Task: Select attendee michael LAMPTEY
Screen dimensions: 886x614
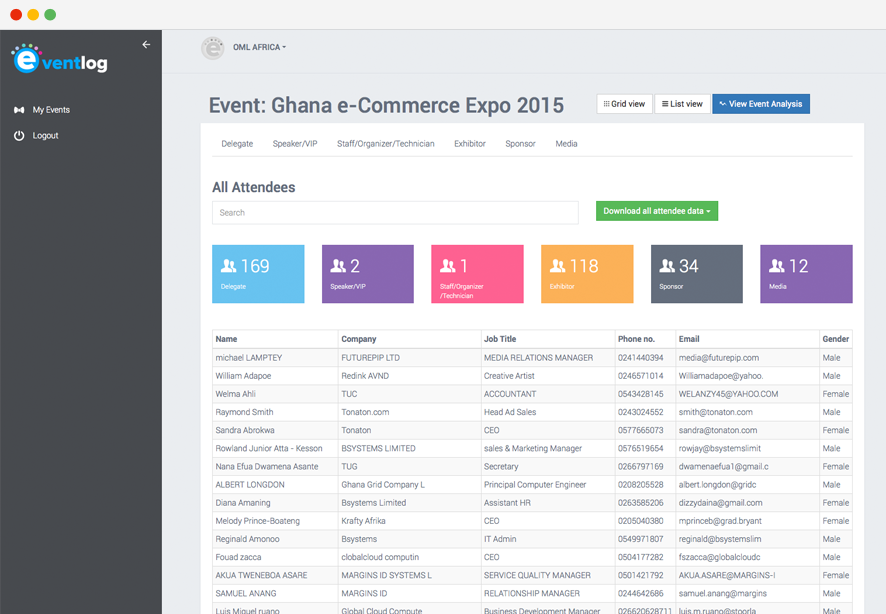Action: pyautogui.click(x=249, y=358)
